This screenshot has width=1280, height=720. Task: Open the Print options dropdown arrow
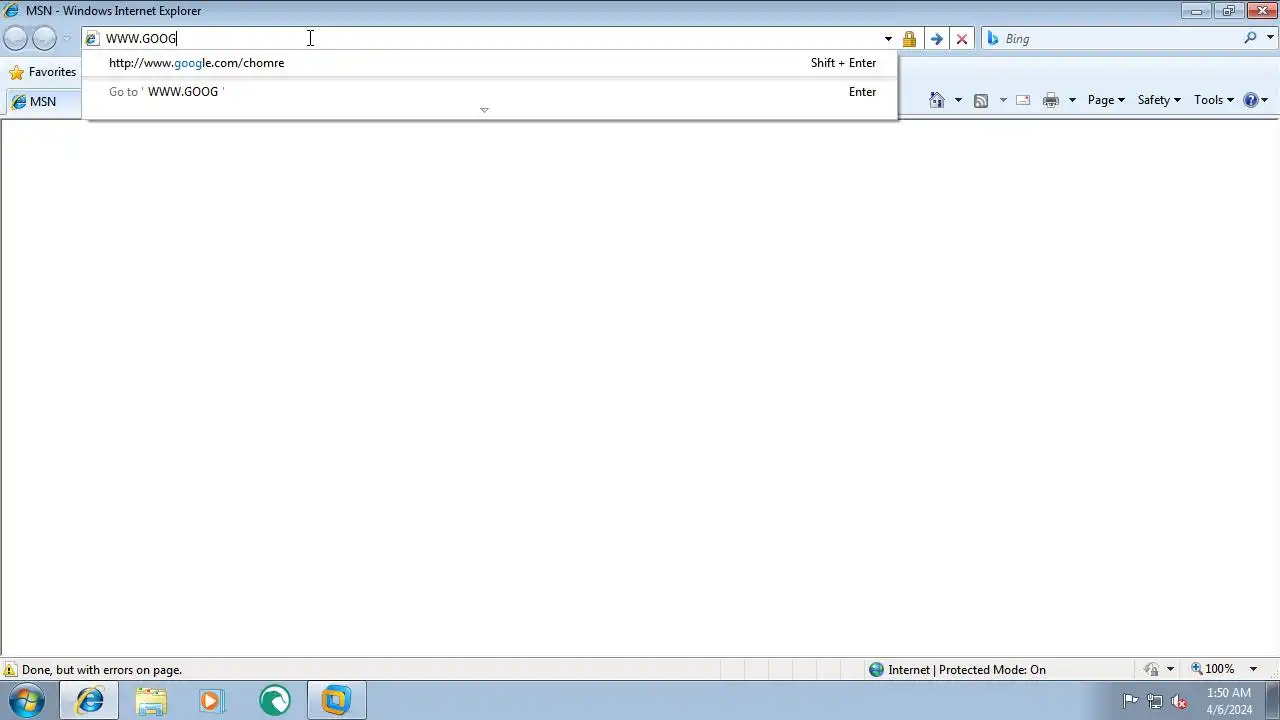1072,100
